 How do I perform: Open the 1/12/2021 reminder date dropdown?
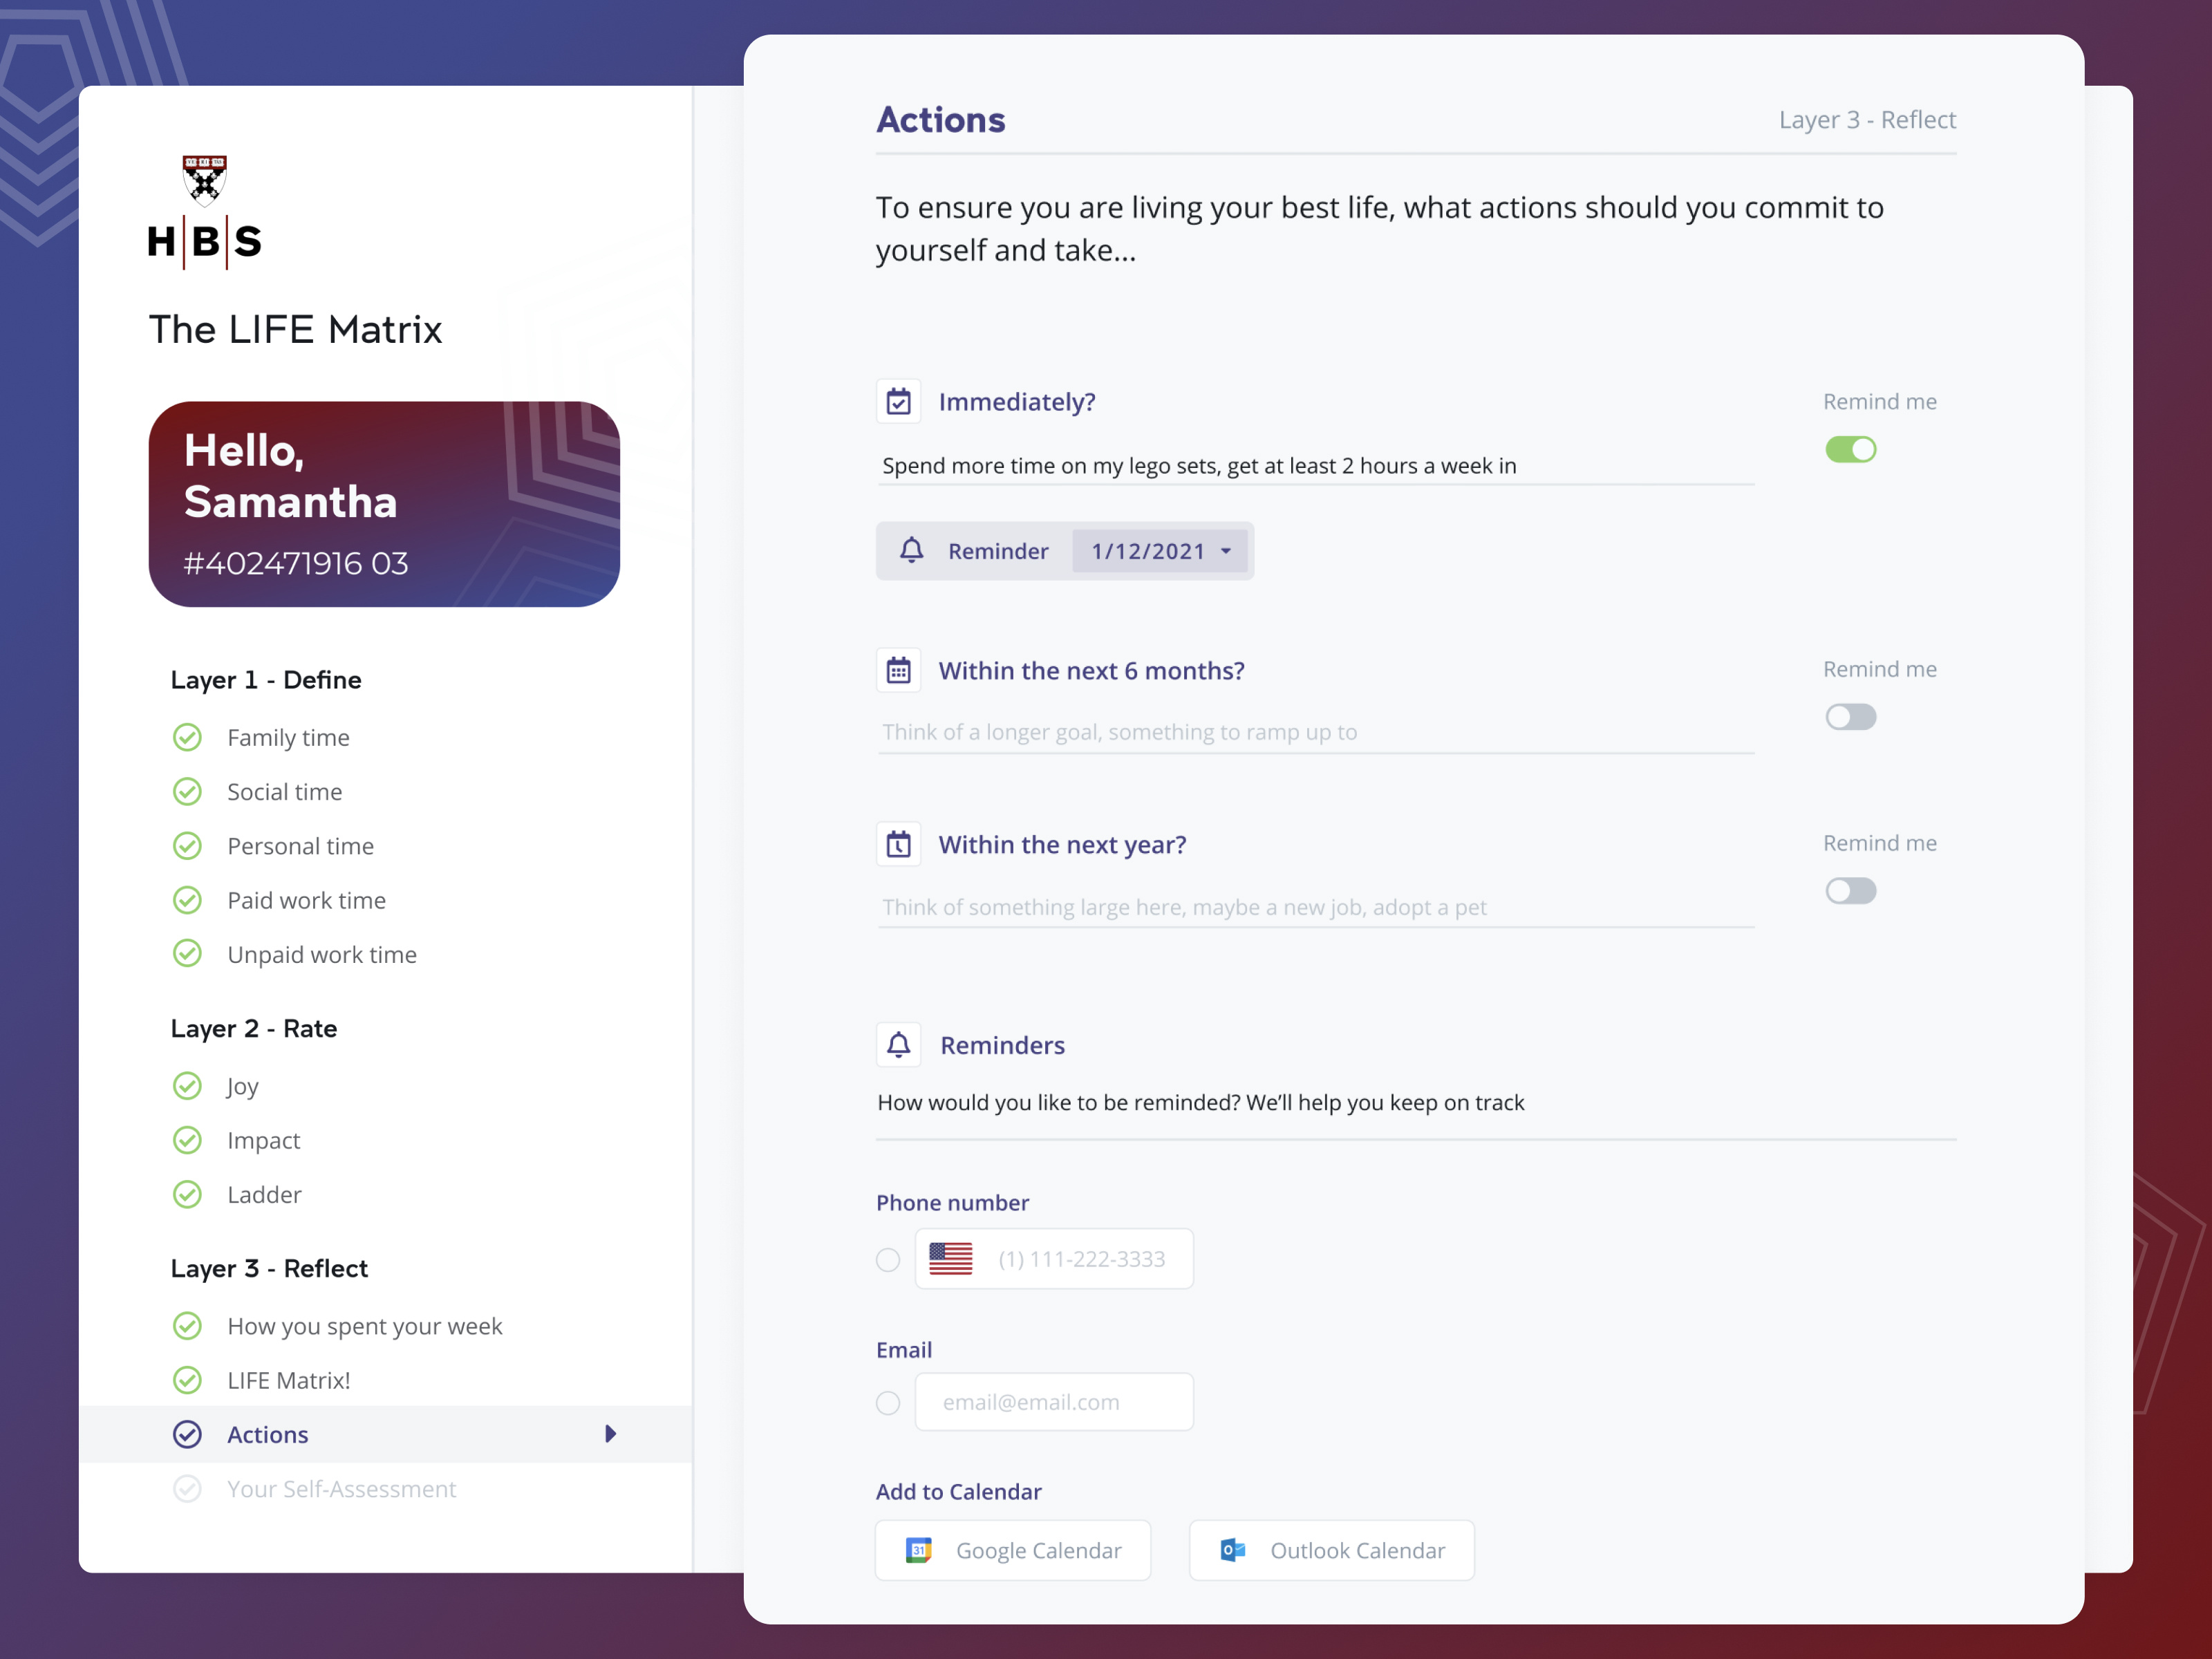1160,551
